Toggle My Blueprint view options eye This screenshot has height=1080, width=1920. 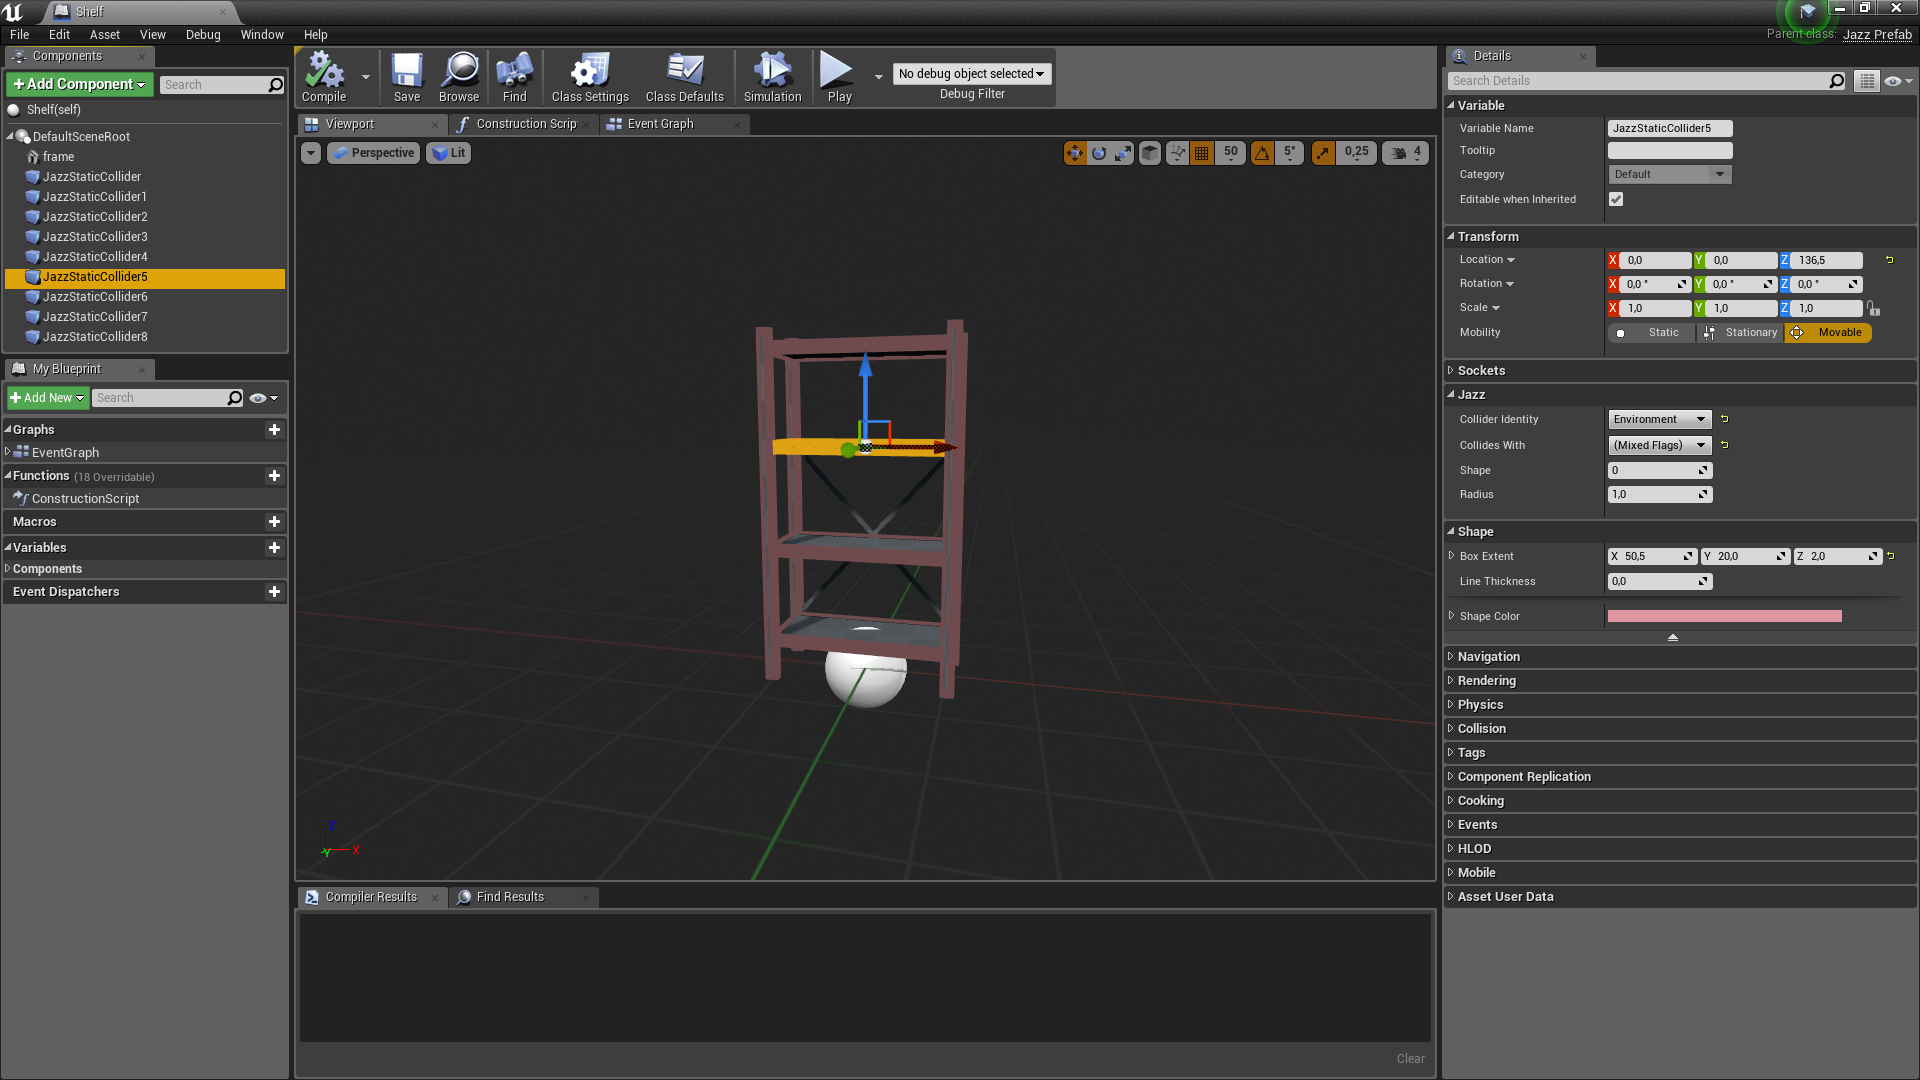[x=263, y=398]
